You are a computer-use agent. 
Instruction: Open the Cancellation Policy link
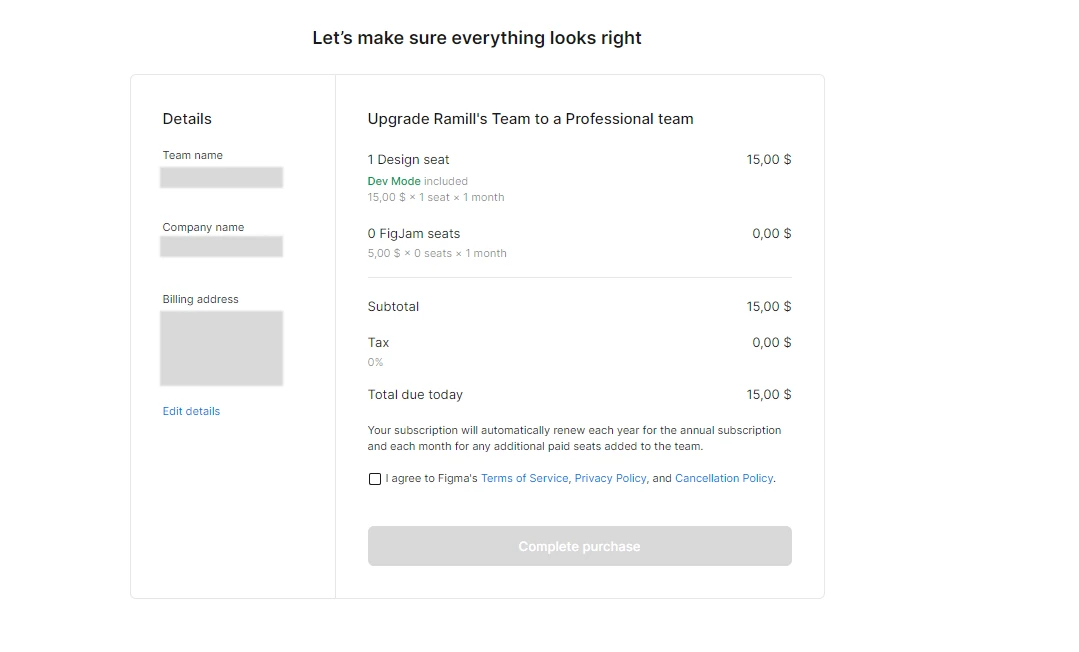tap(724, 478)
